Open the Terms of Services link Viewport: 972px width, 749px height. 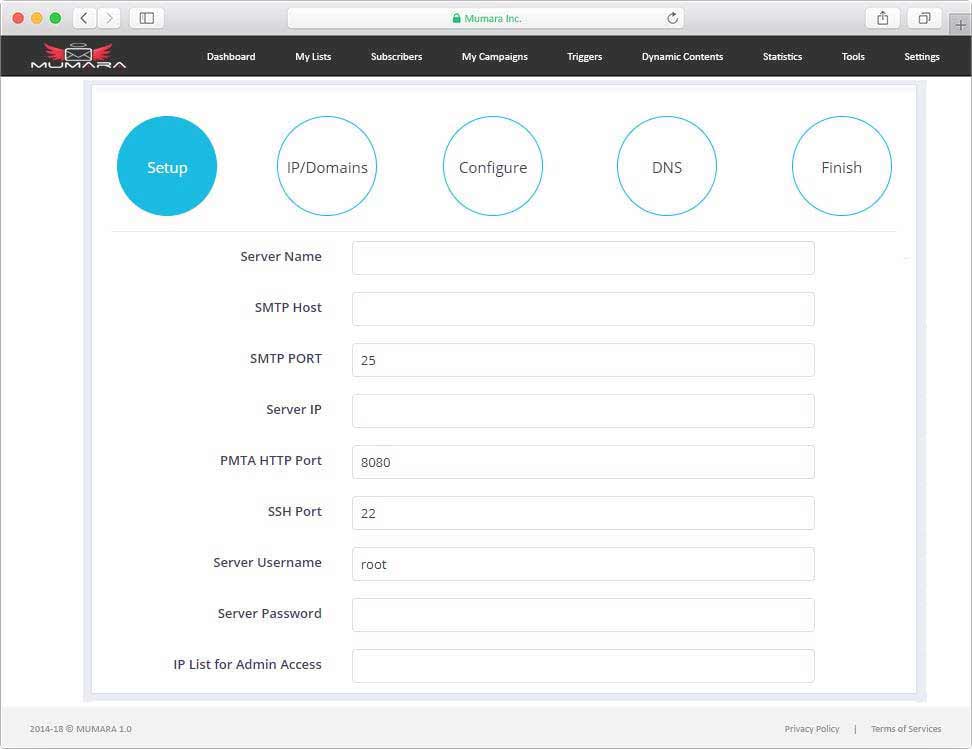coord(906,729)
